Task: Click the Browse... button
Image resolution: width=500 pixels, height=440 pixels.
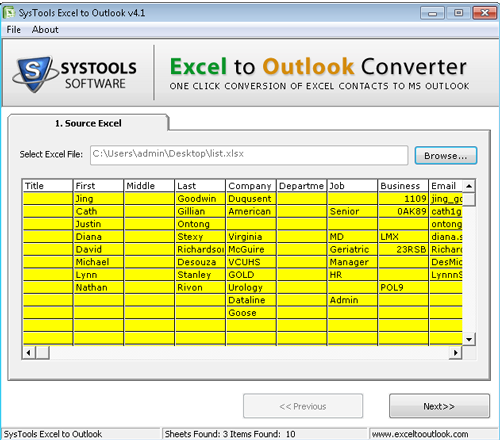Action: click(446, 156)
